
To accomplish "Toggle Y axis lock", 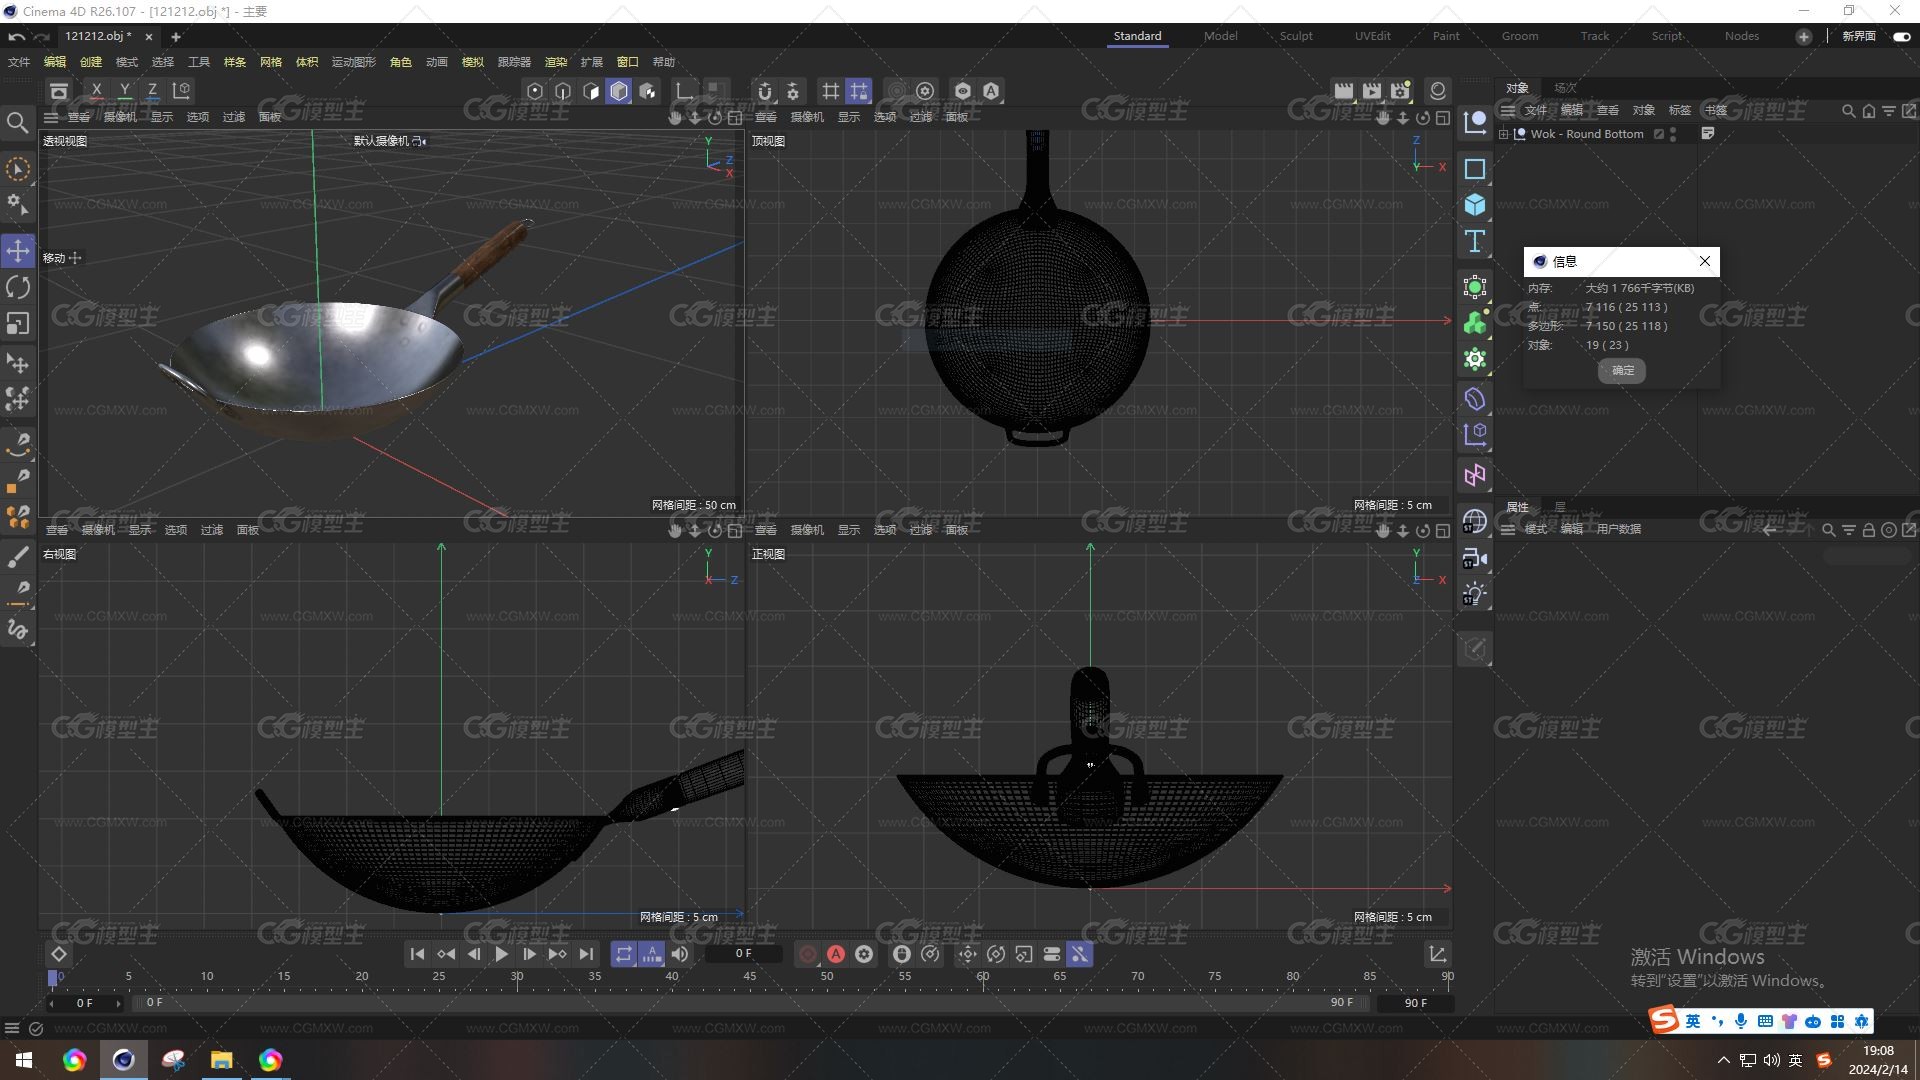I will tap(124, 91).
